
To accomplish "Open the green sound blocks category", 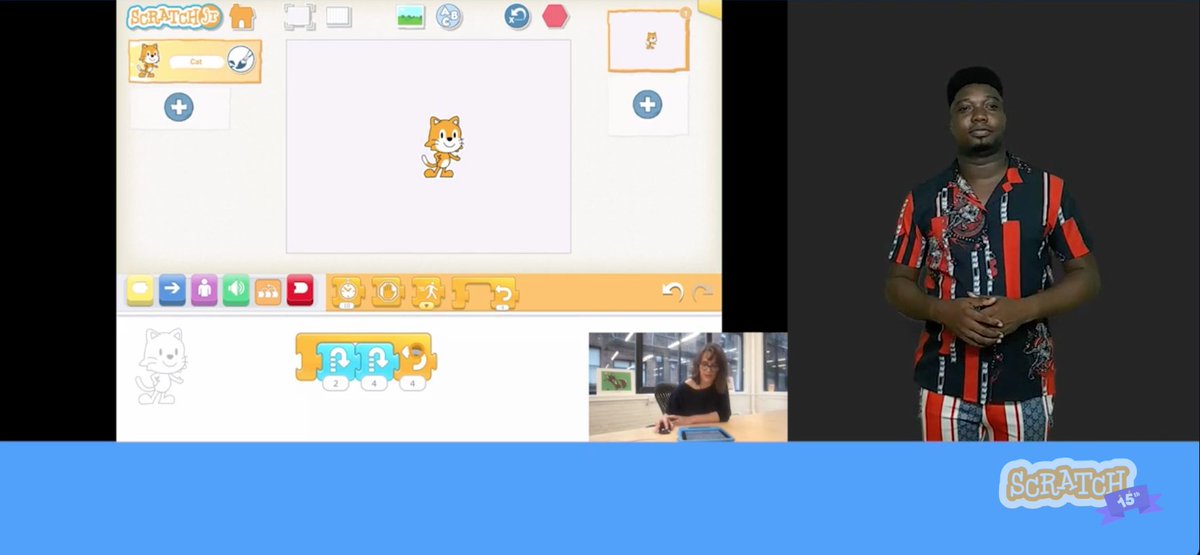I will point(236,290).
